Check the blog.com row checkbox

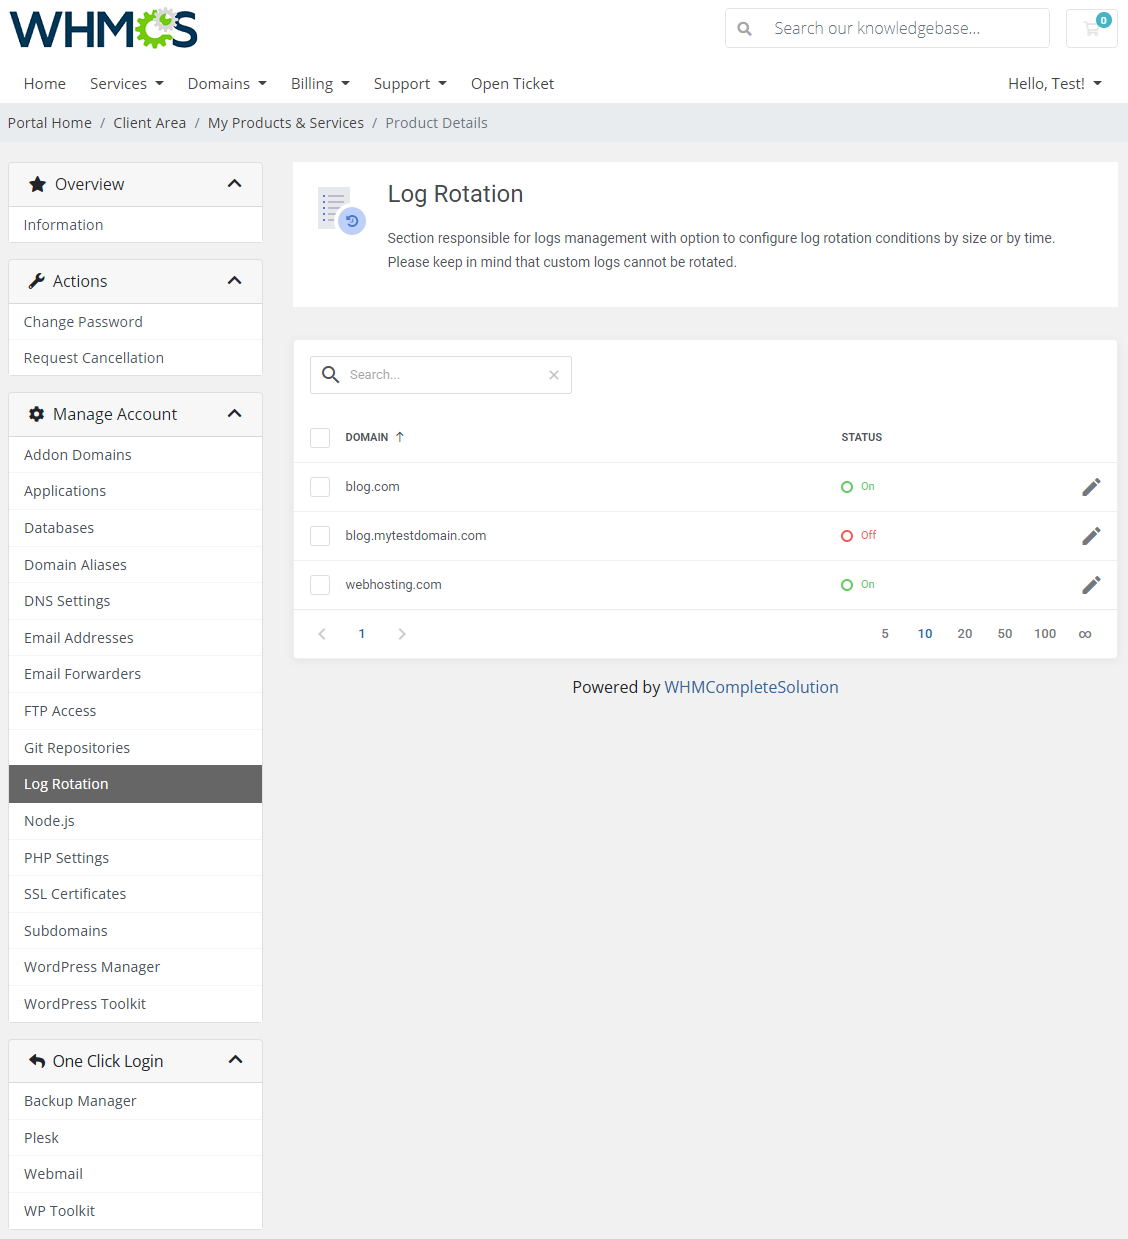[x=320, y=486]
